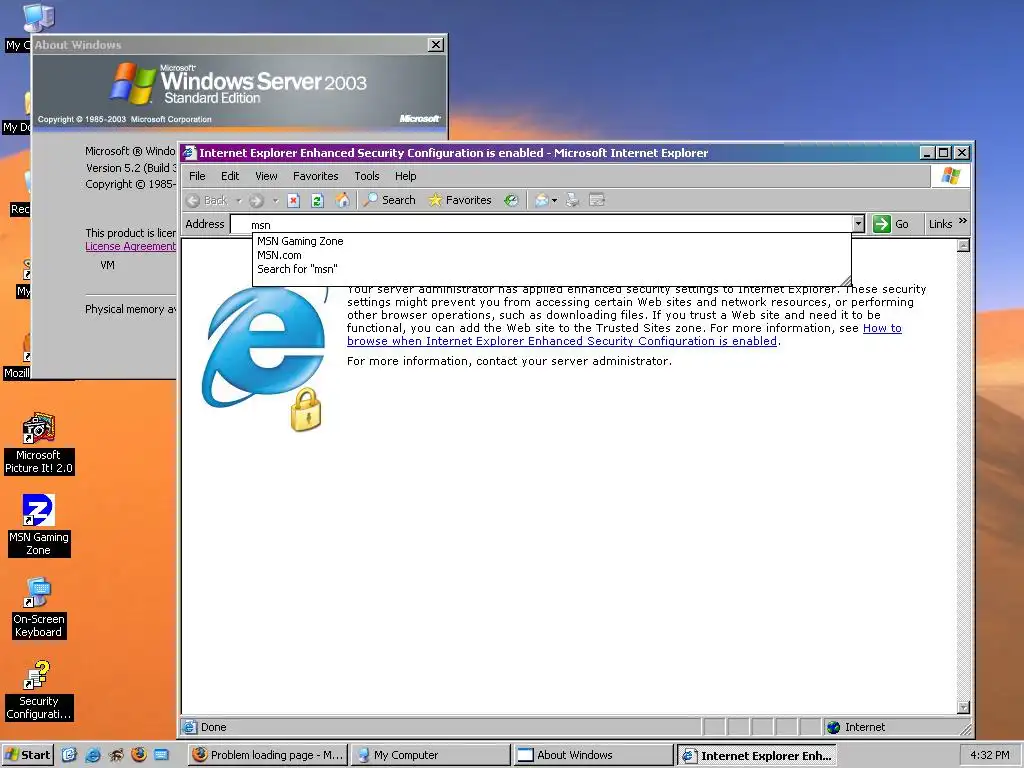Expand the Address bar dropdown arrow
The width and height of the screenshot is (1024, 768).
(x=858, y=224)
